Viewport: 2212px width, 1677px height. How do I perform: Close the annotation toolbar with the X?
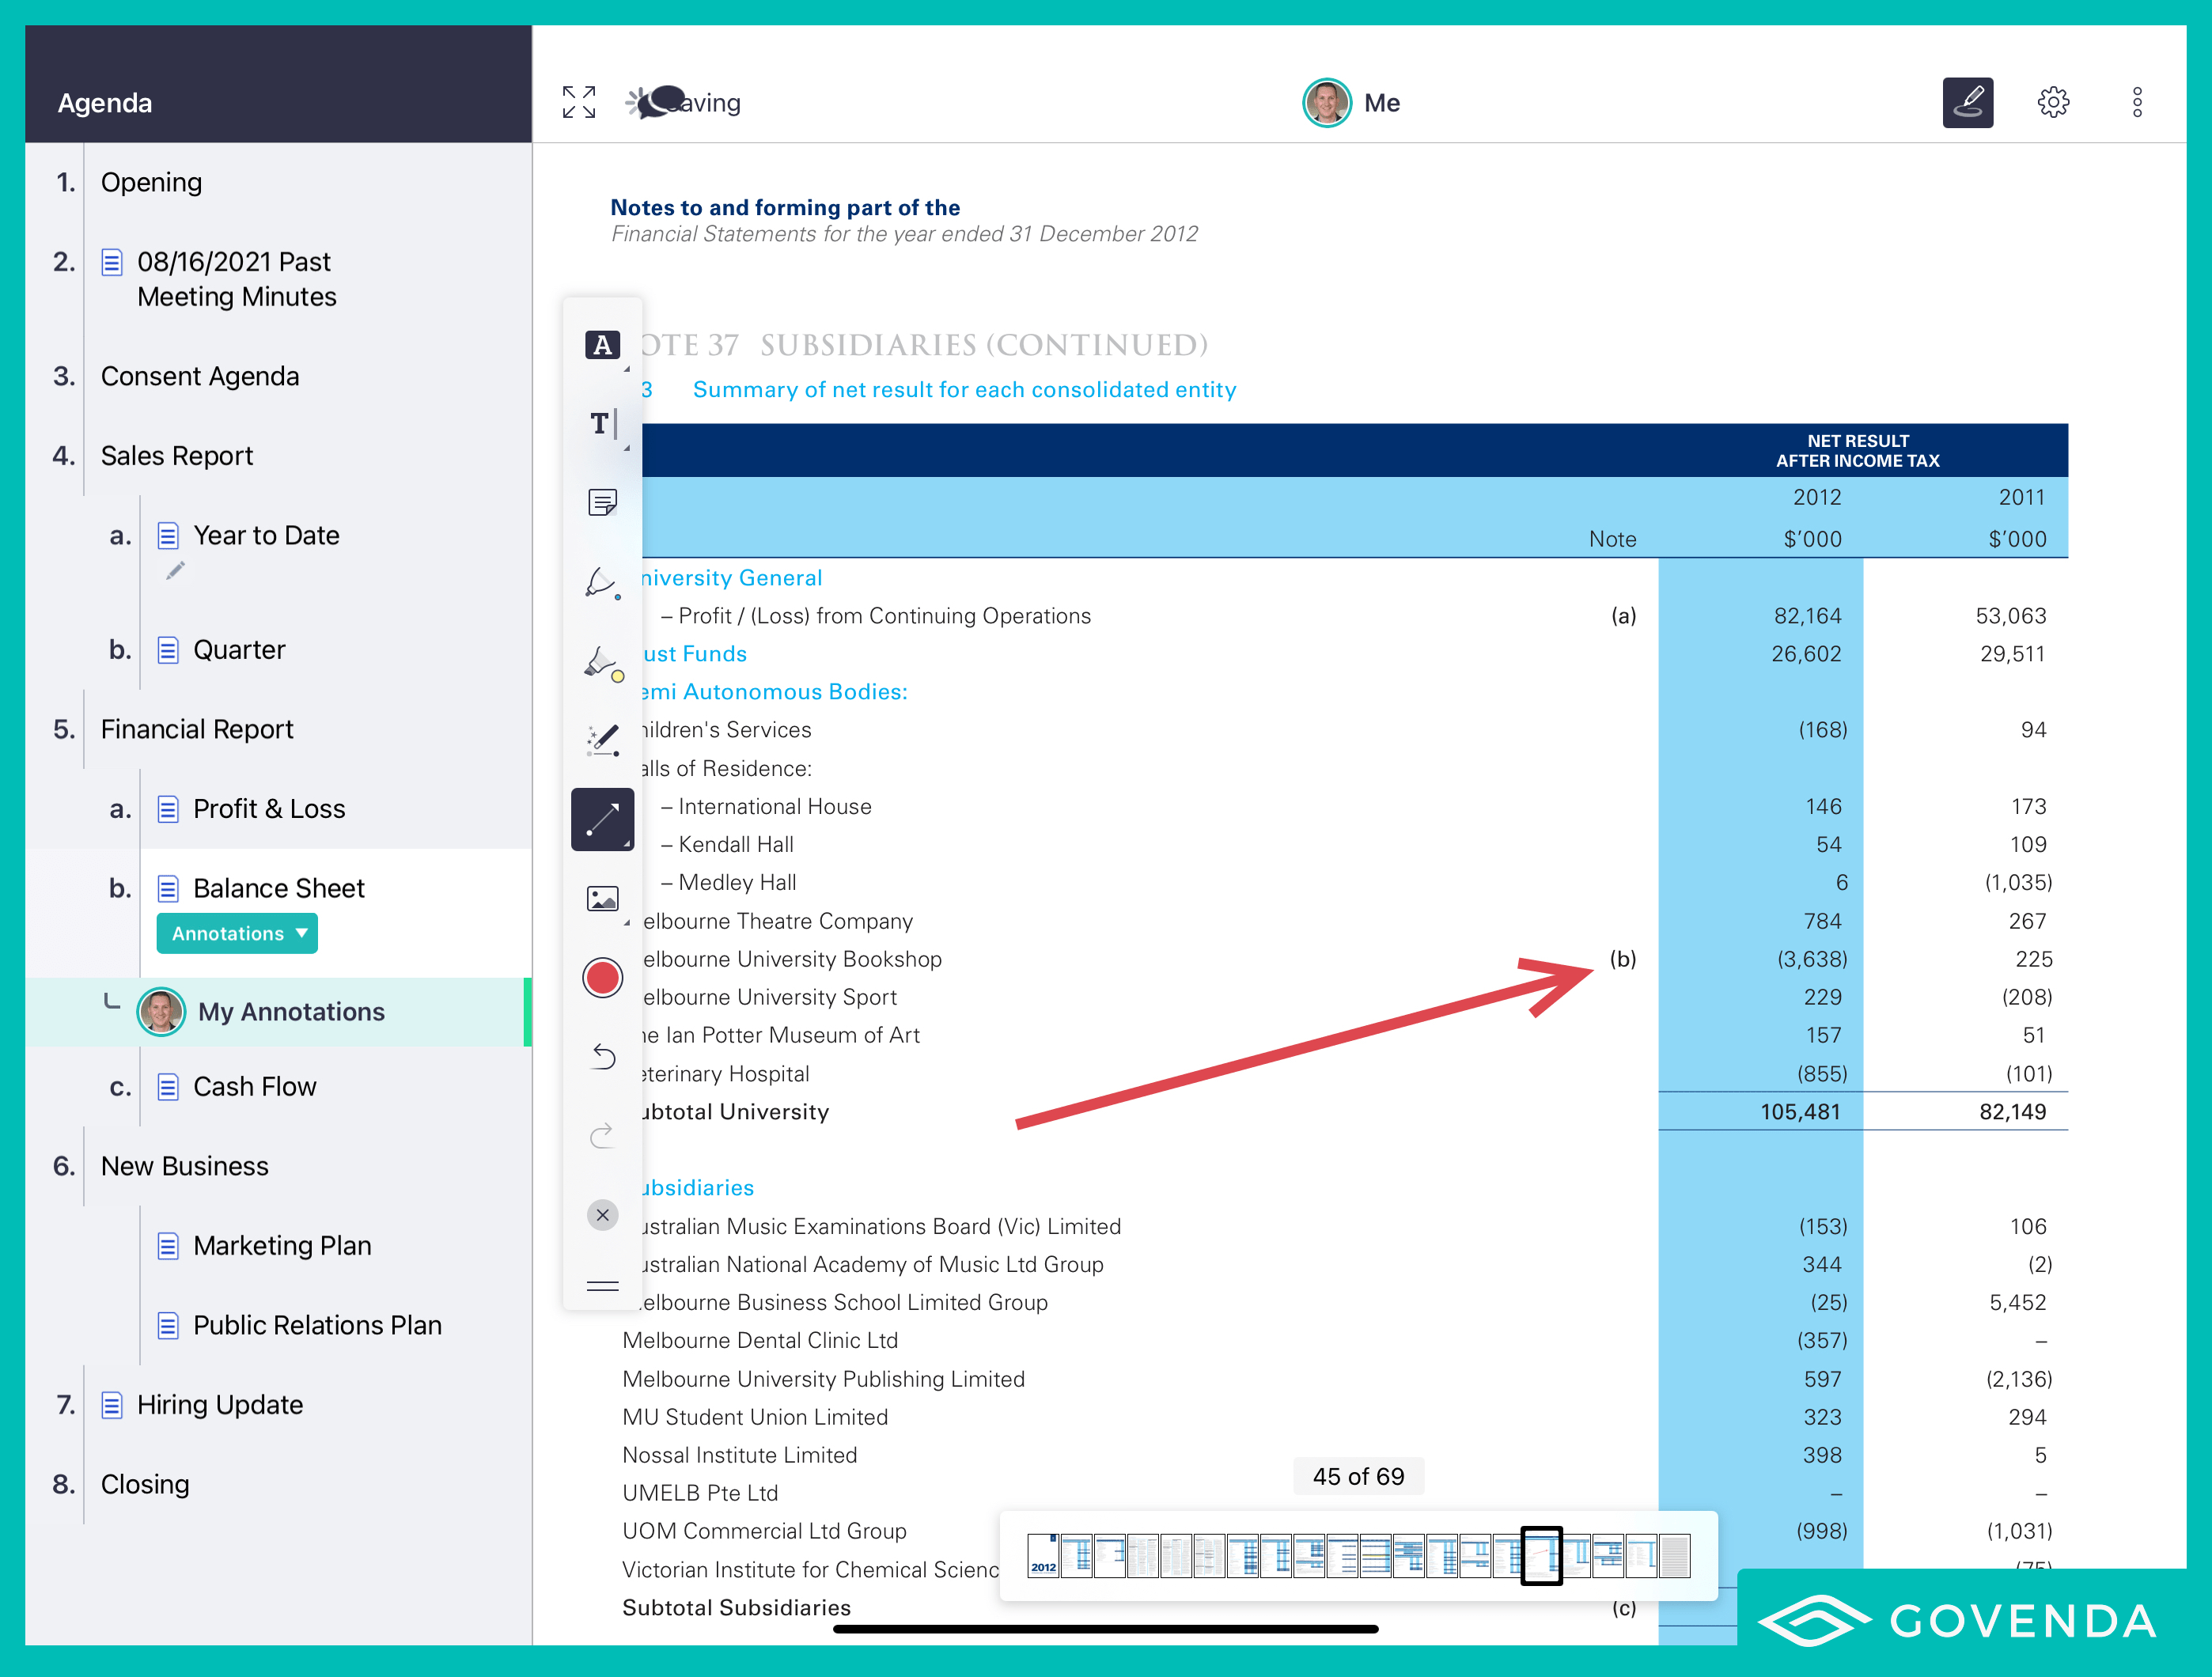[x=603, y=1215]
